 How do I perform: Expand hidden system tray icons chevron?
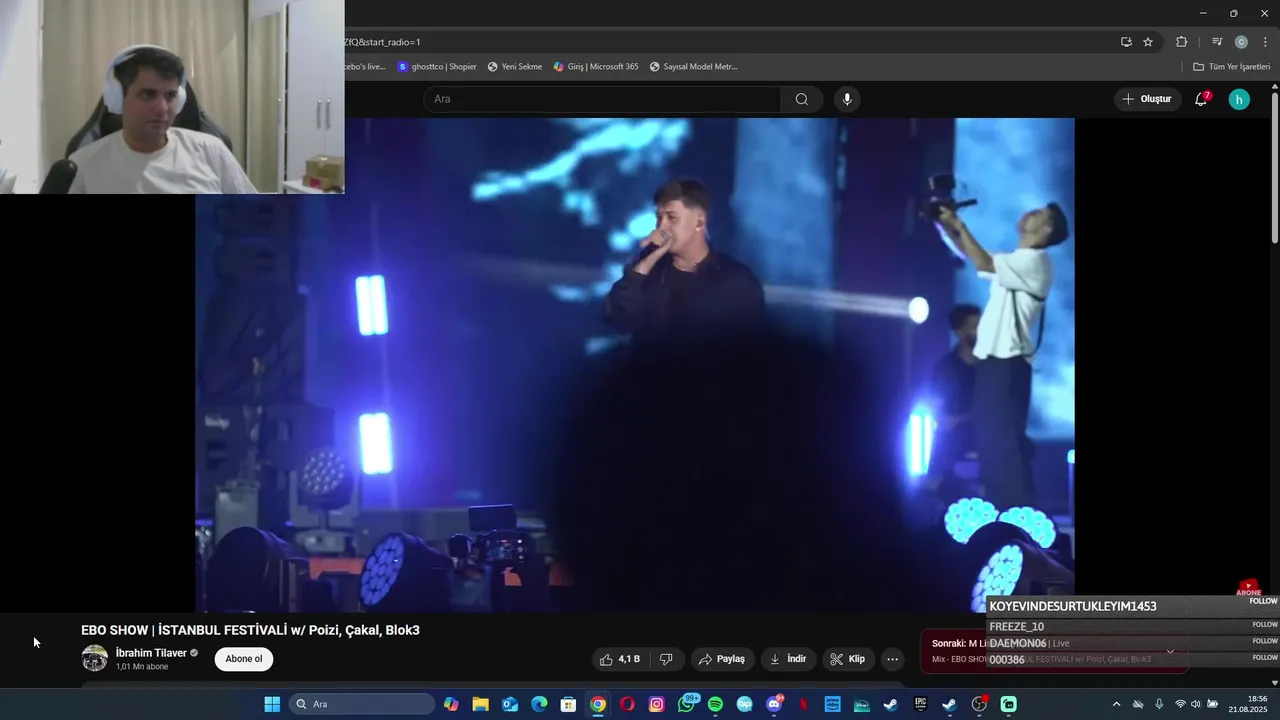[x=1116, y=704]
